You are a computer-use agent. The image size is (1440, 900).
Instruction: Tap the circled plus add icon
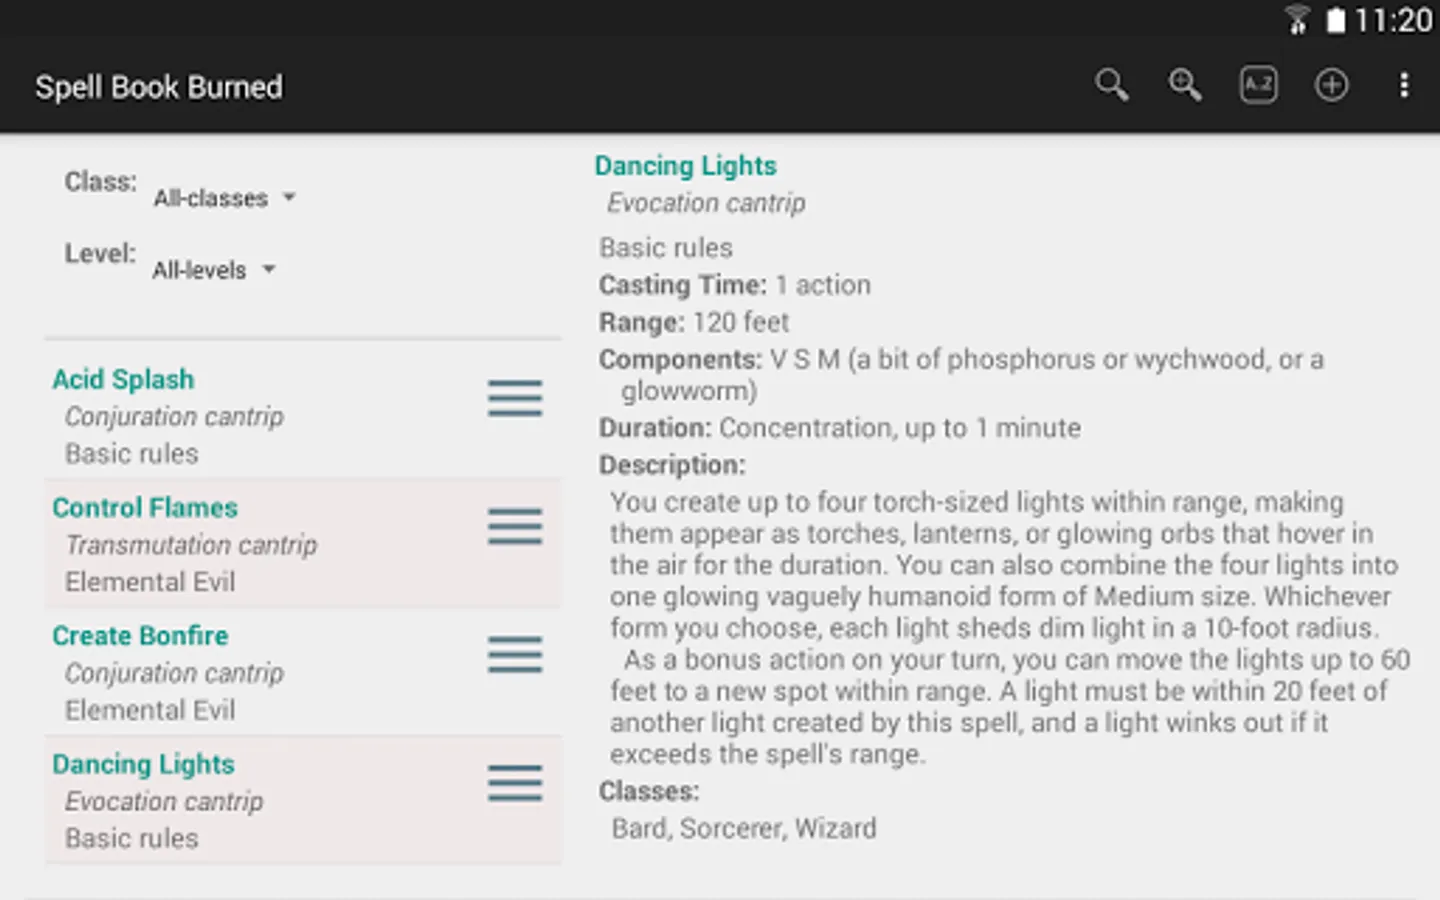[1331, 85]
